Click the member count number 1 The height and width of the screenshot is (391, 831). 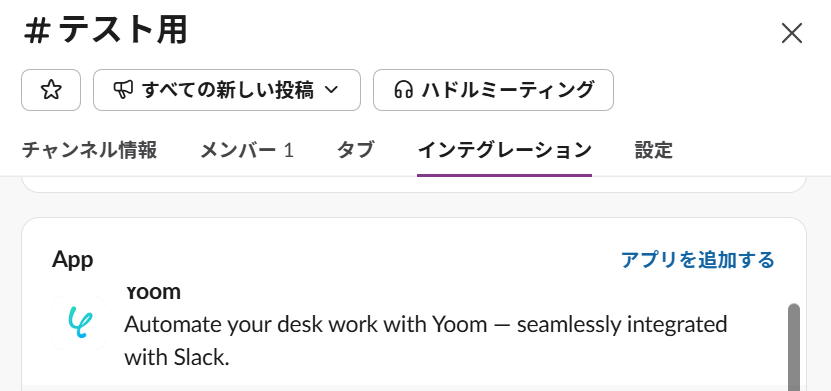(288, 150)
